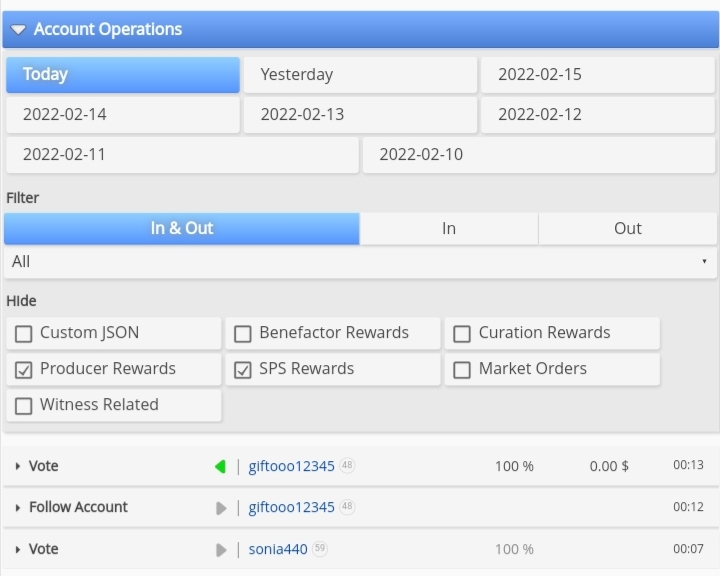Uncheck the SPS Rewards checkbox
The width and height of the screenshot is (720, 576).
click(x=242, y=370)
